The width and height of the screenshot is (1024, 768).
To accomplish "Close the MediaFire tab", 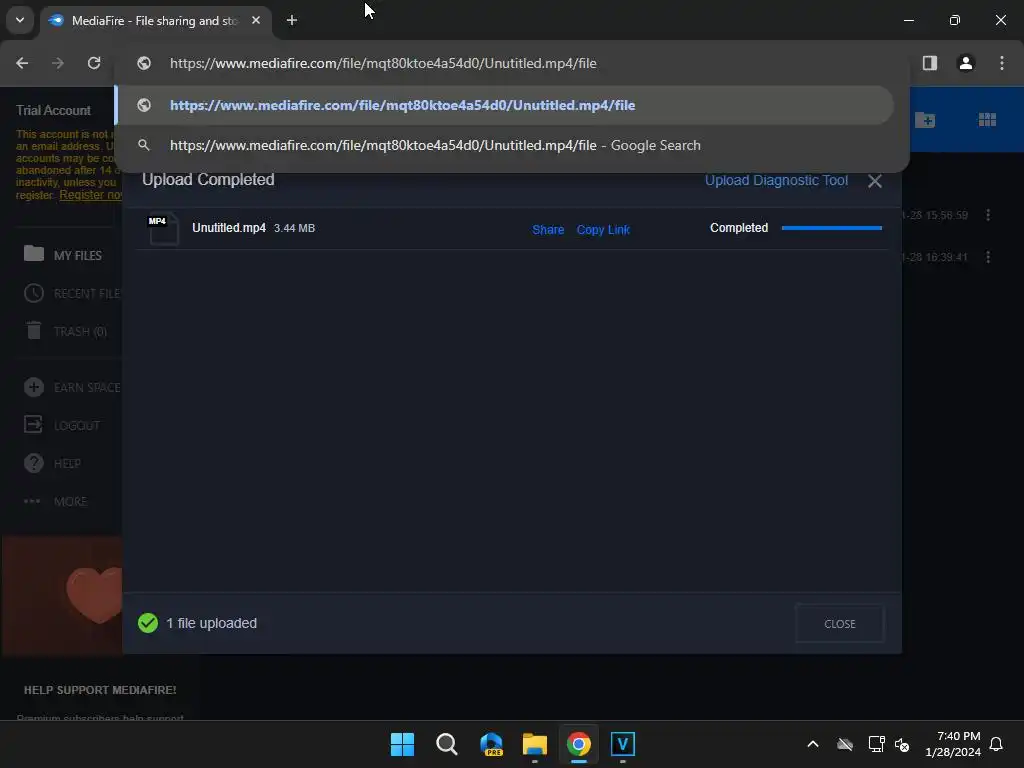I will pos(256,21).
